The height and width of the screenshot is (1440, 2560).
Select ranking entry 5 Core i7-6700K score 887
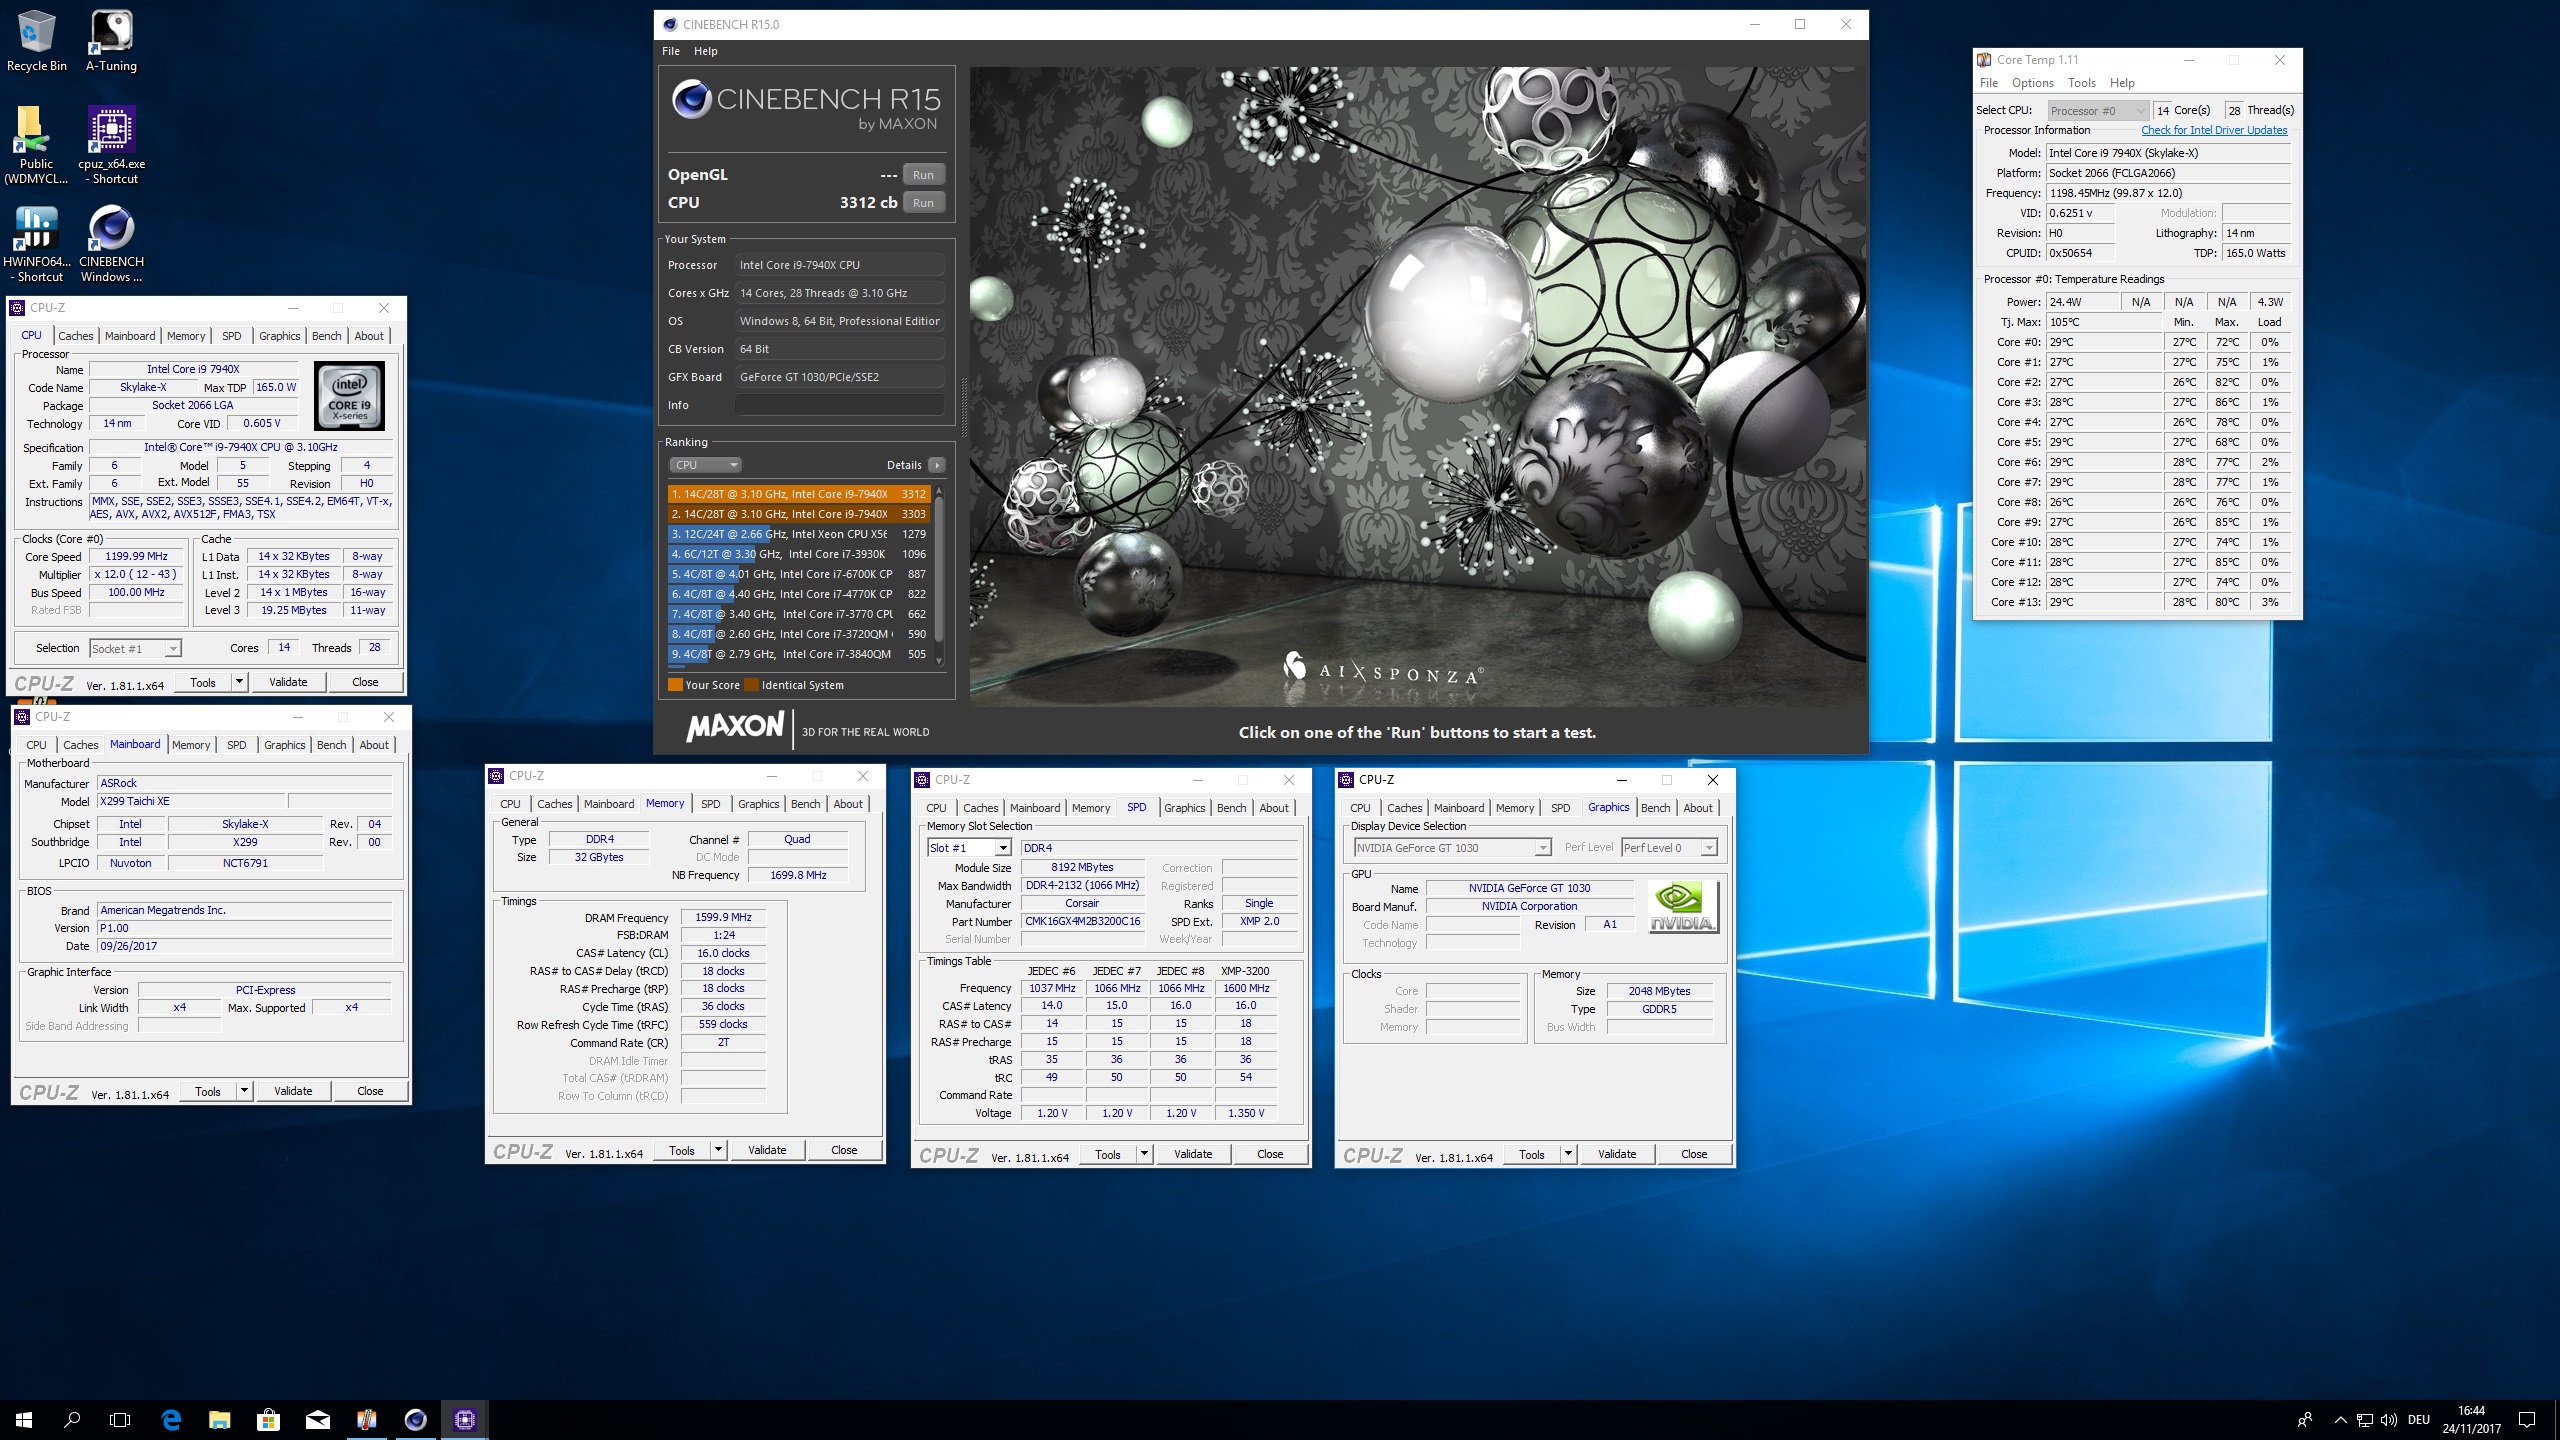pos(799,574)
